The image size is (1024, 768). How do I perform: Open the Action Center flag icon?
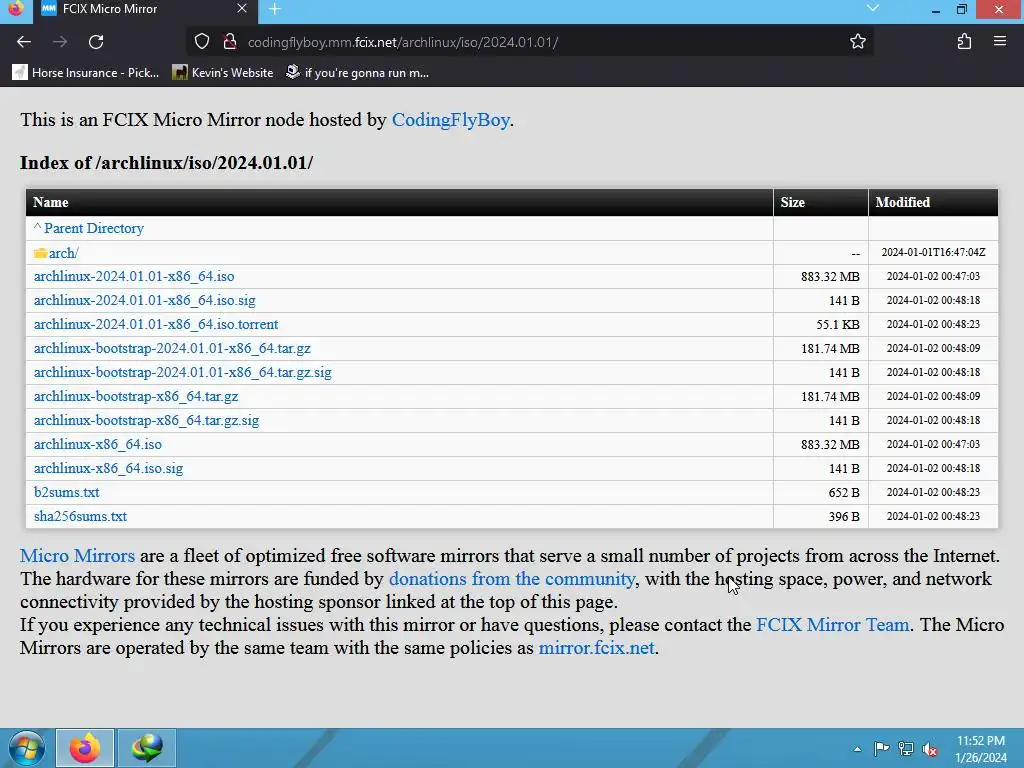(881, 749)
